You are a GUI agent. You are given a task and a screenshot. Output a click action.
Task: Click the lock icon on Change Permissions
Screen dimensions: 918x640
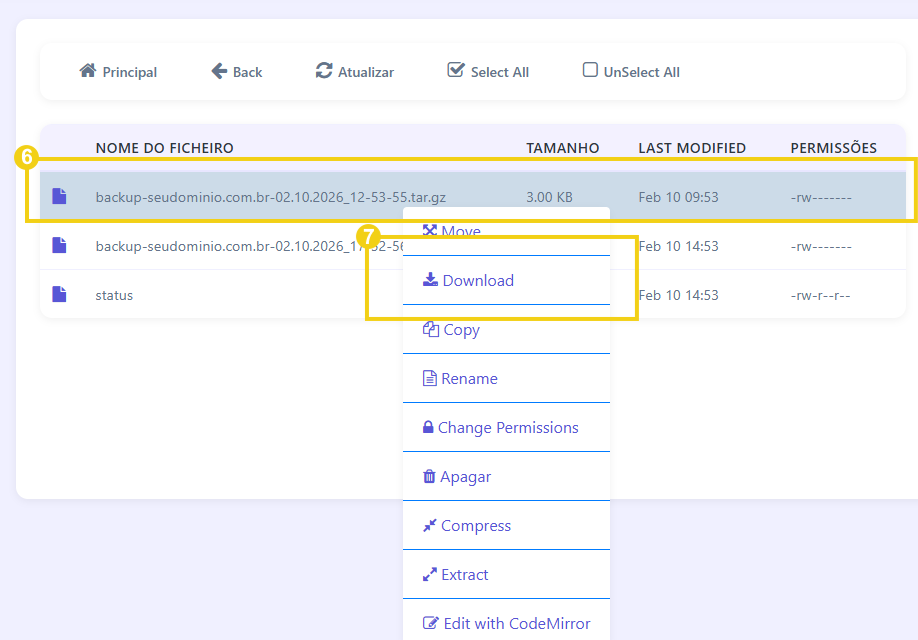click(430, 427)
